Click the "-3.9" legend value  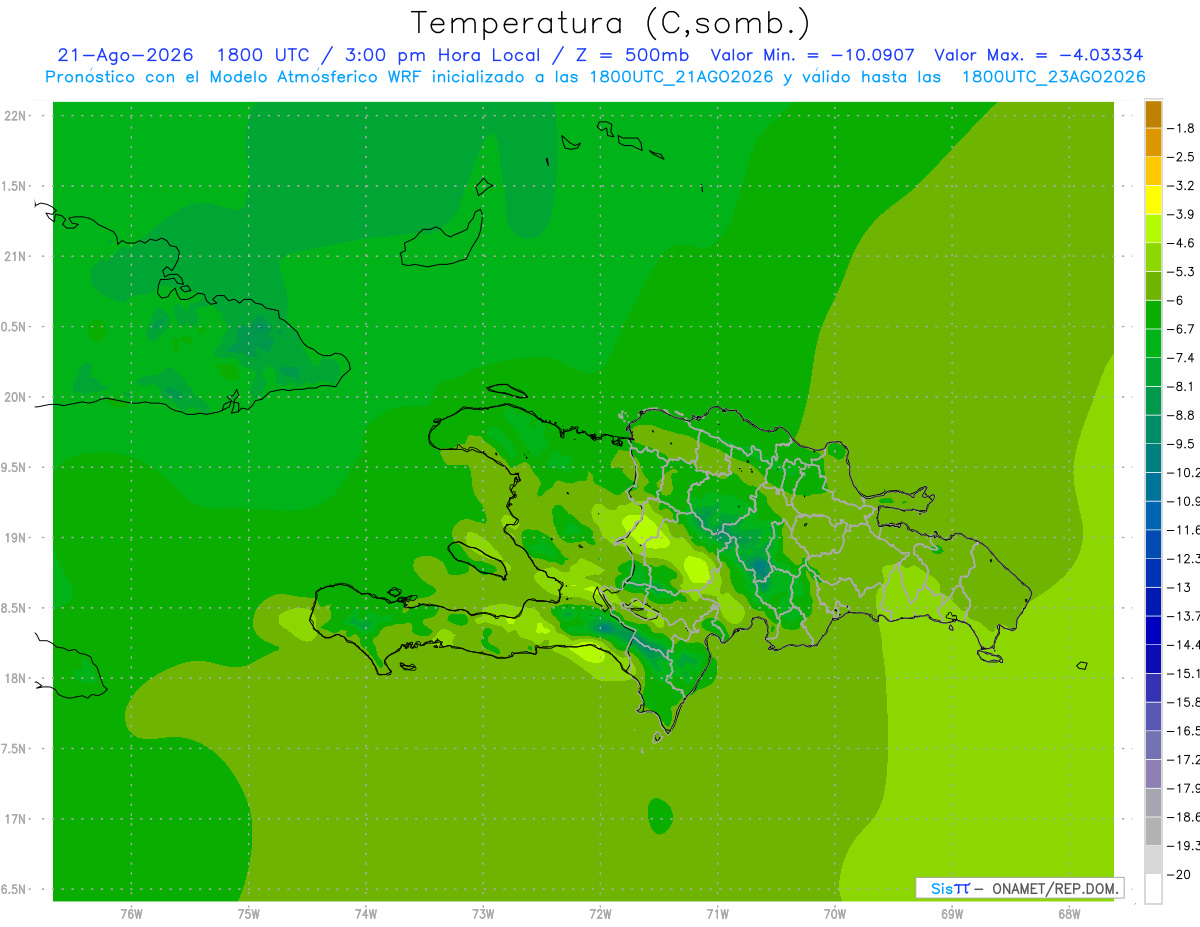coord(1182,214)
